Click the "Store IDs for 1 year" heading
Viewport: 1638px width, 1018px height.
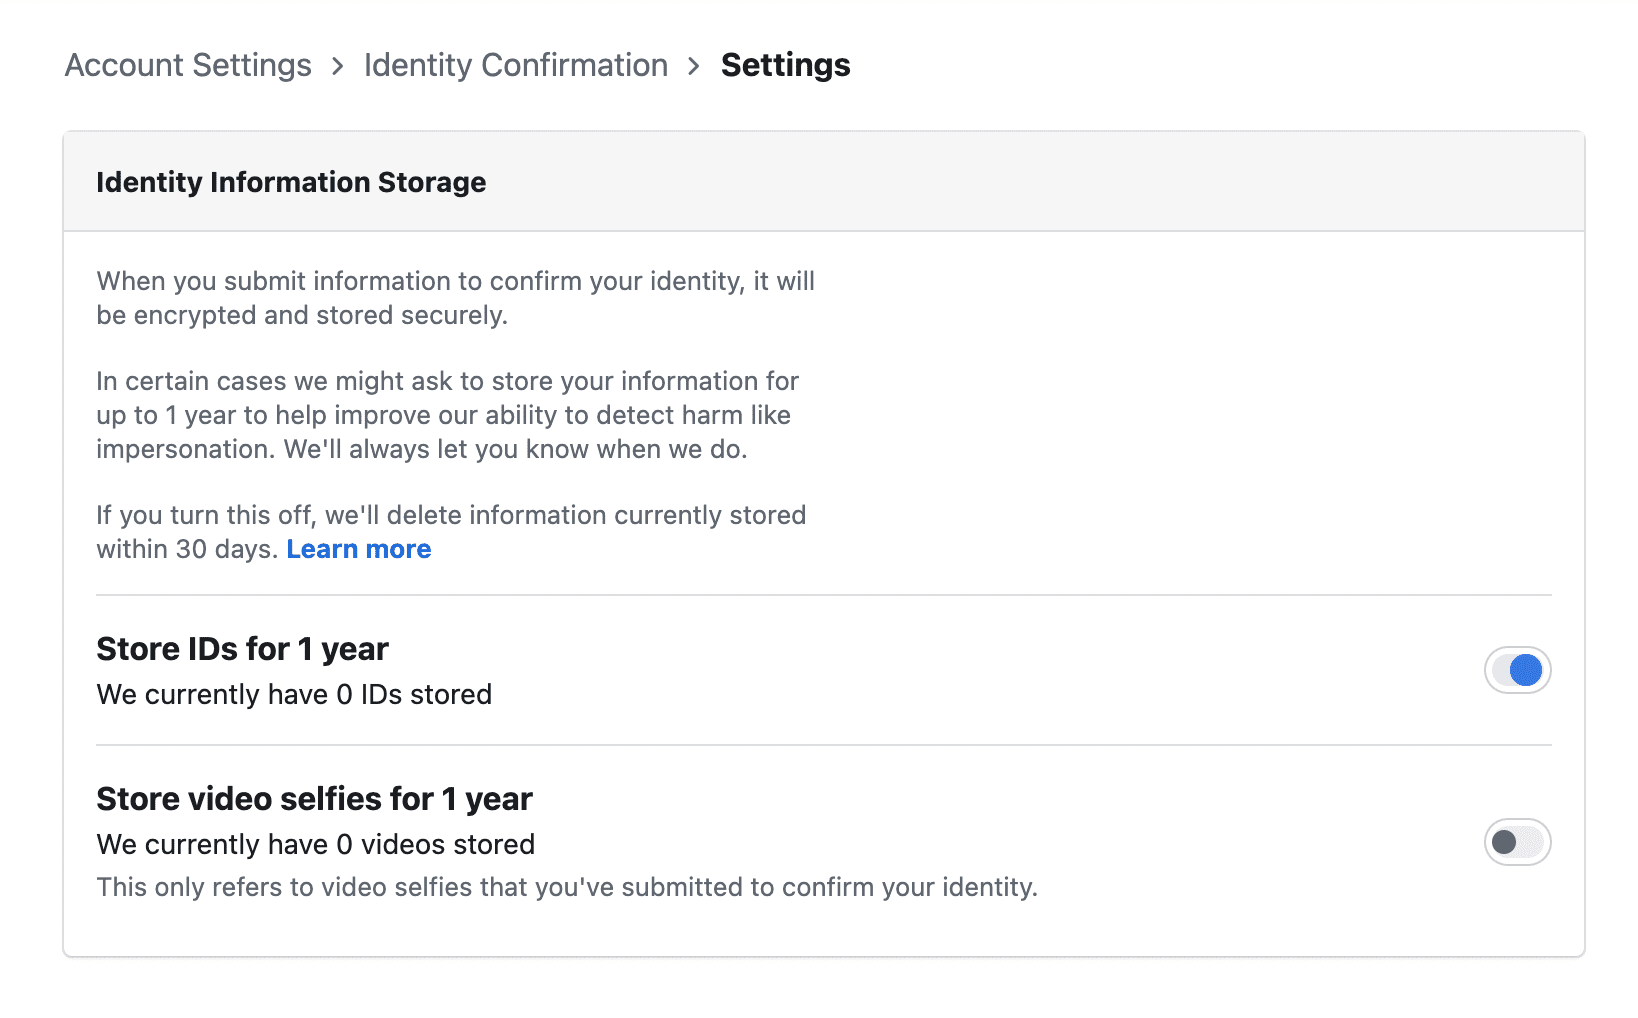pos(242,649)
